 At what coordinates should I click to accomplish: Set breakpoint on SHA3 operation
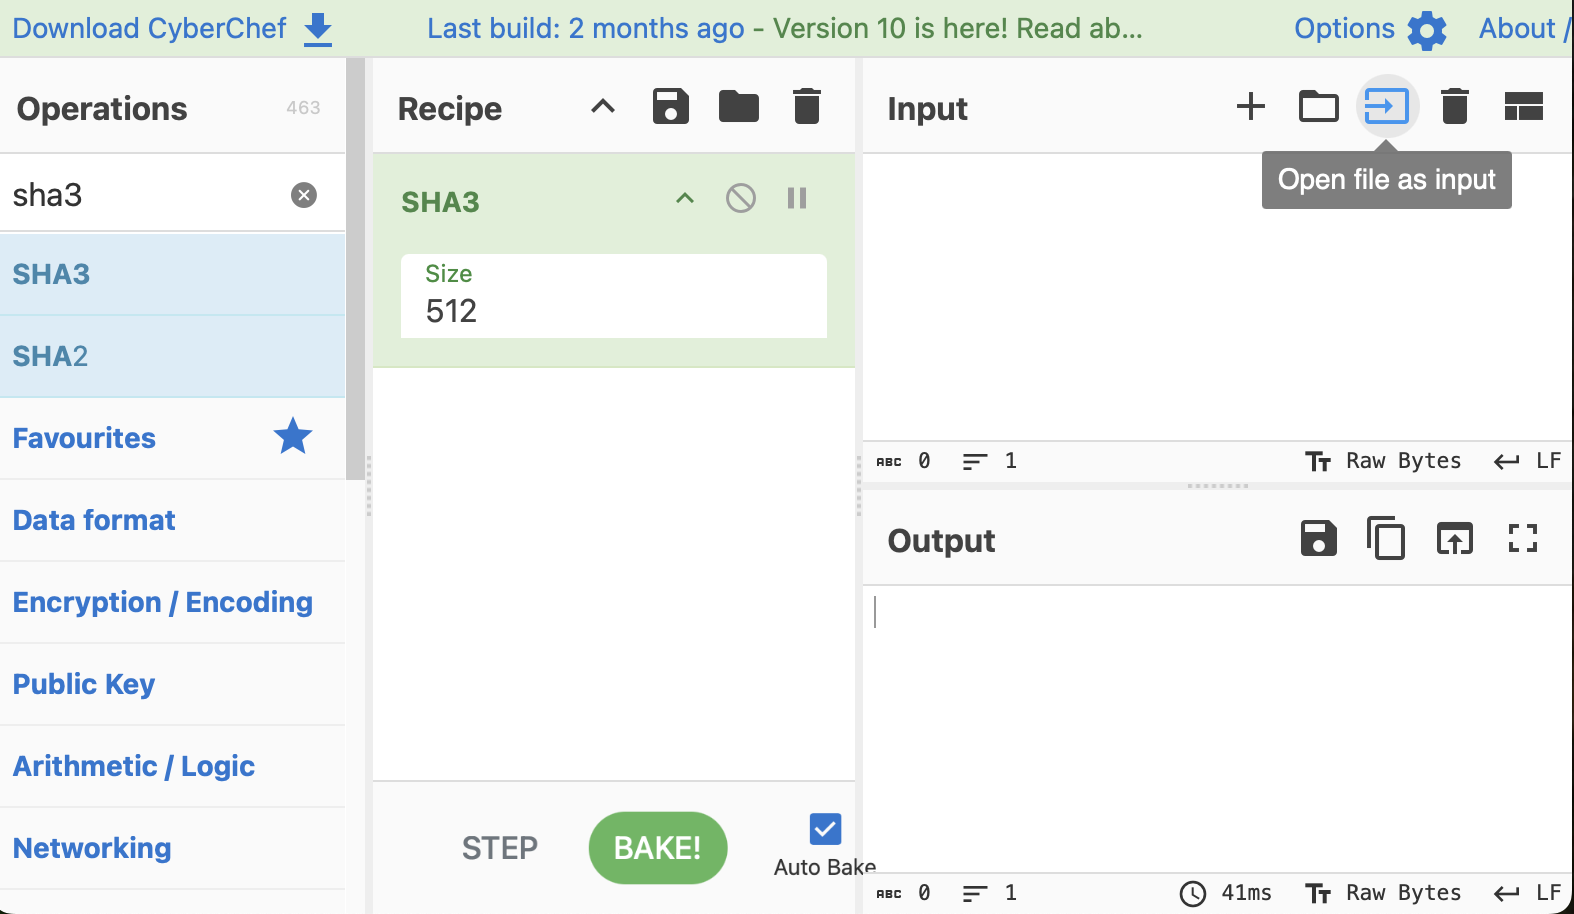pos(797,198)
